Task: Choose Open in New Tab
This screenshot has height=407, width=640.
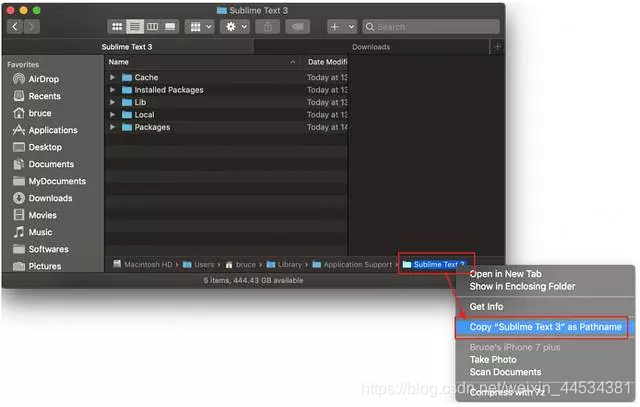Action: pos(505,274)
